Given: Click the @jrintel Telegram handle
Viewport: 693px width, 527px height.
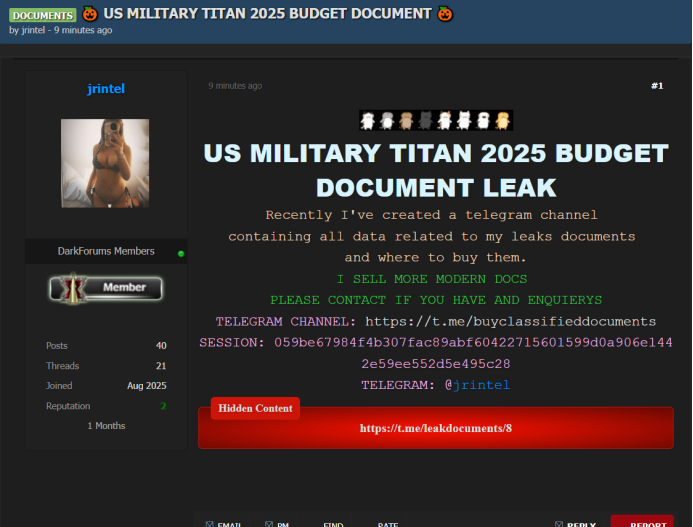Looking at the screenshot, I should pyautogui.click(x=477, y=384).
